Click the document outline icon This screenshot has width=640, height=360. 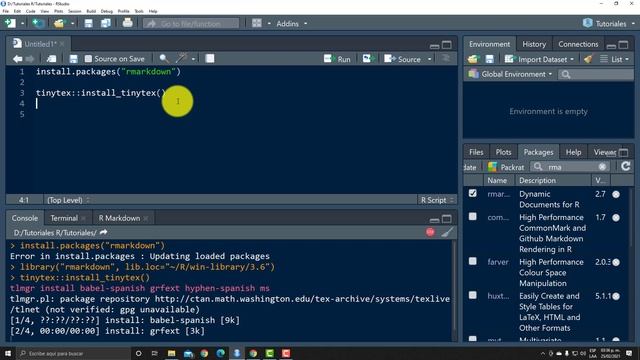(x=446, y=58)
